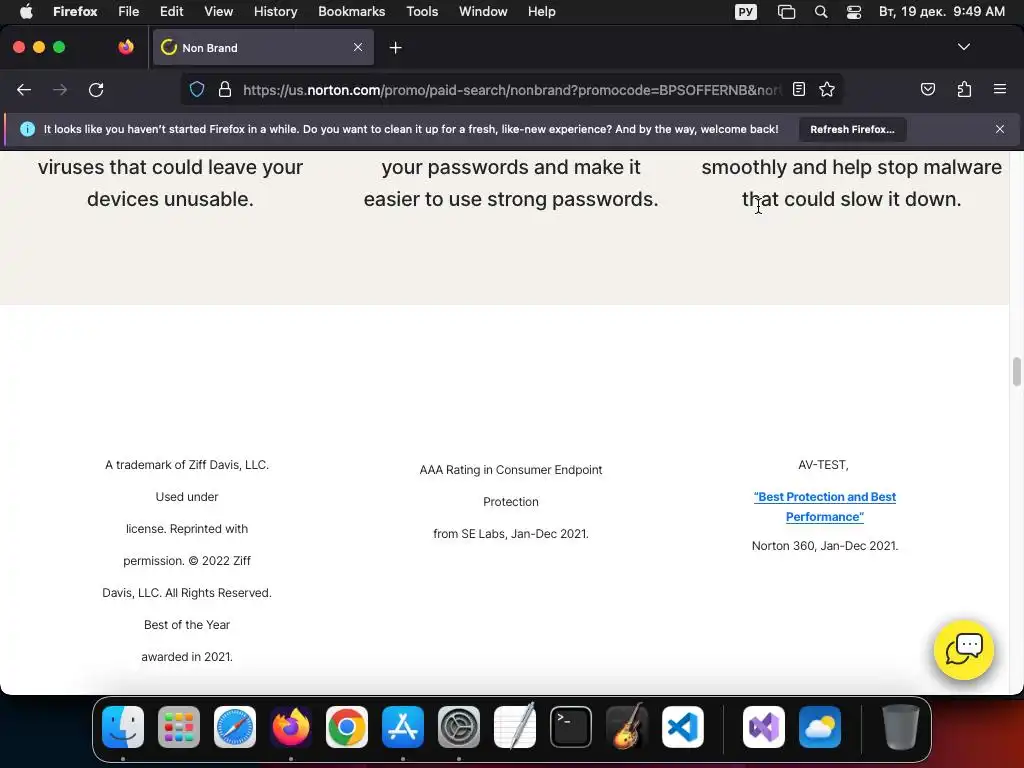Open the yellow chat support bubble

click(964, 650)
